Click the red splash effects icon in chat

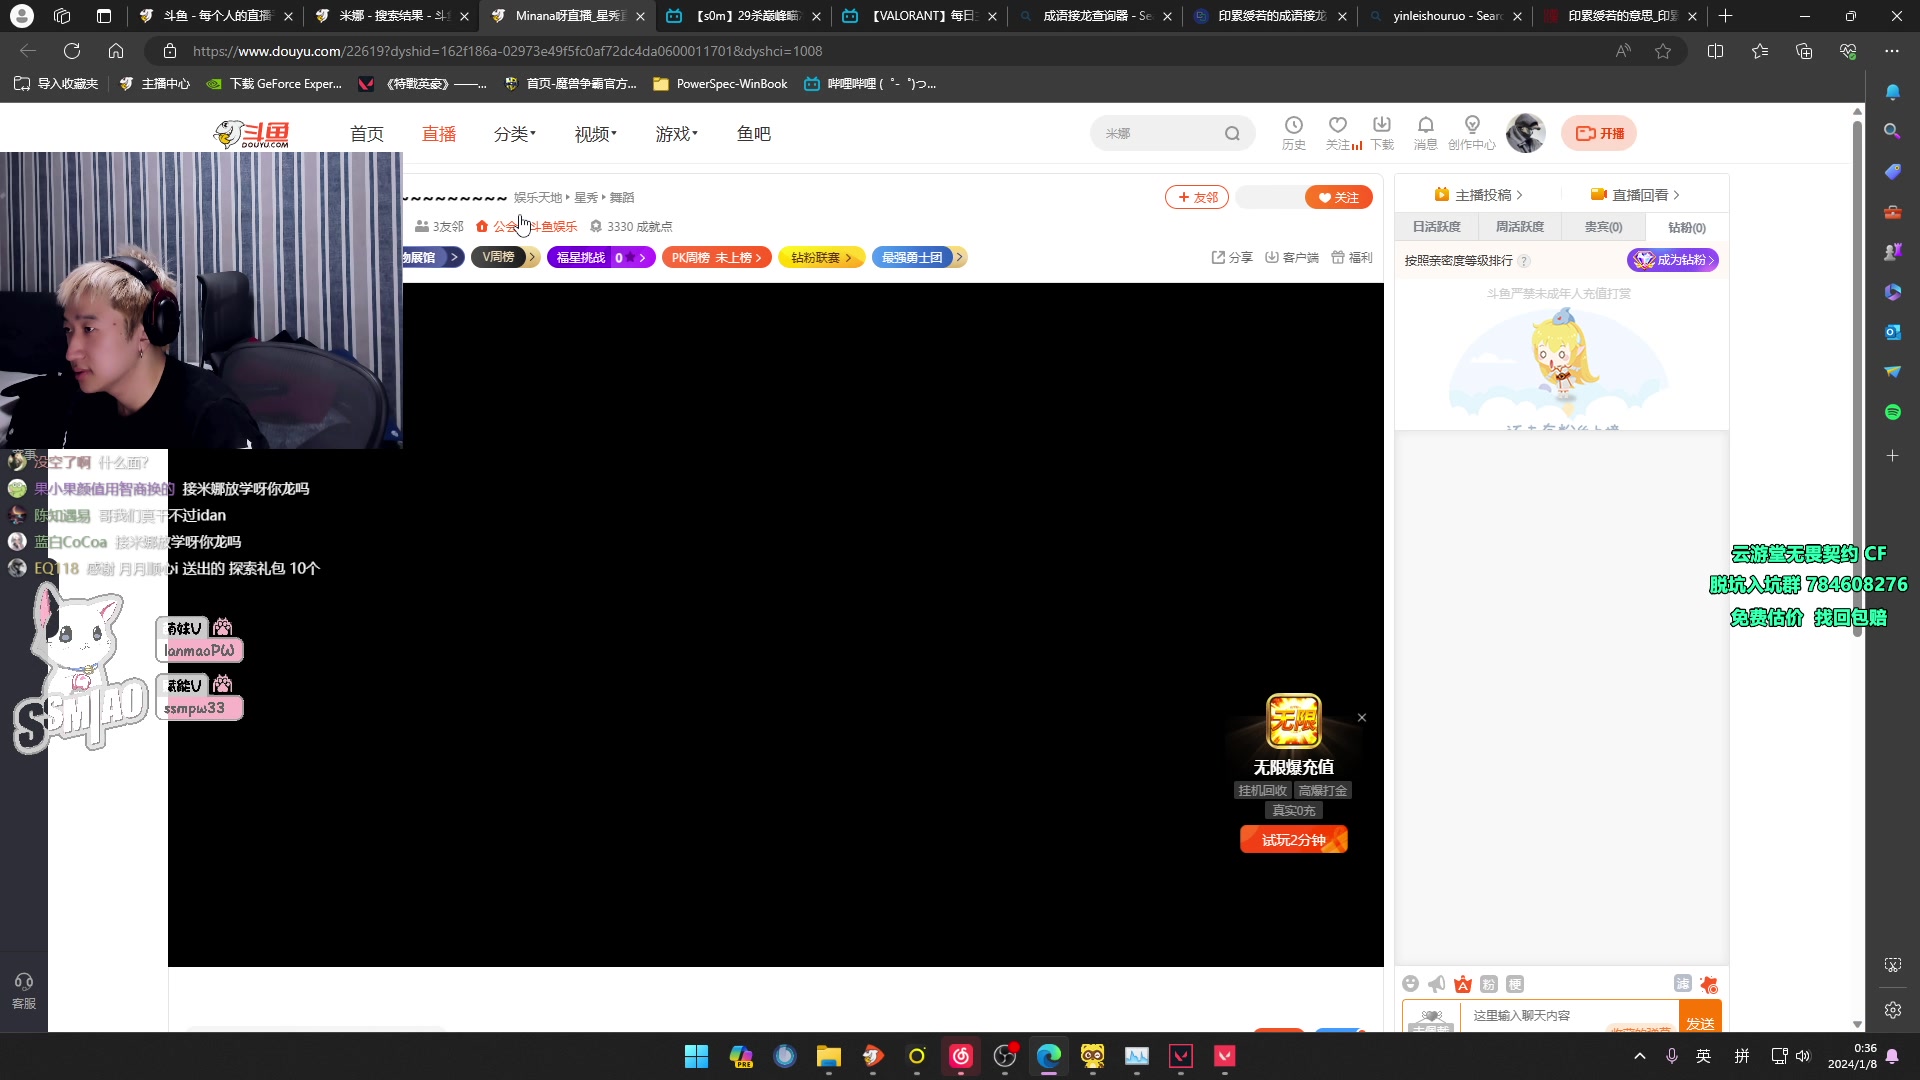(x=1709, y=984)
